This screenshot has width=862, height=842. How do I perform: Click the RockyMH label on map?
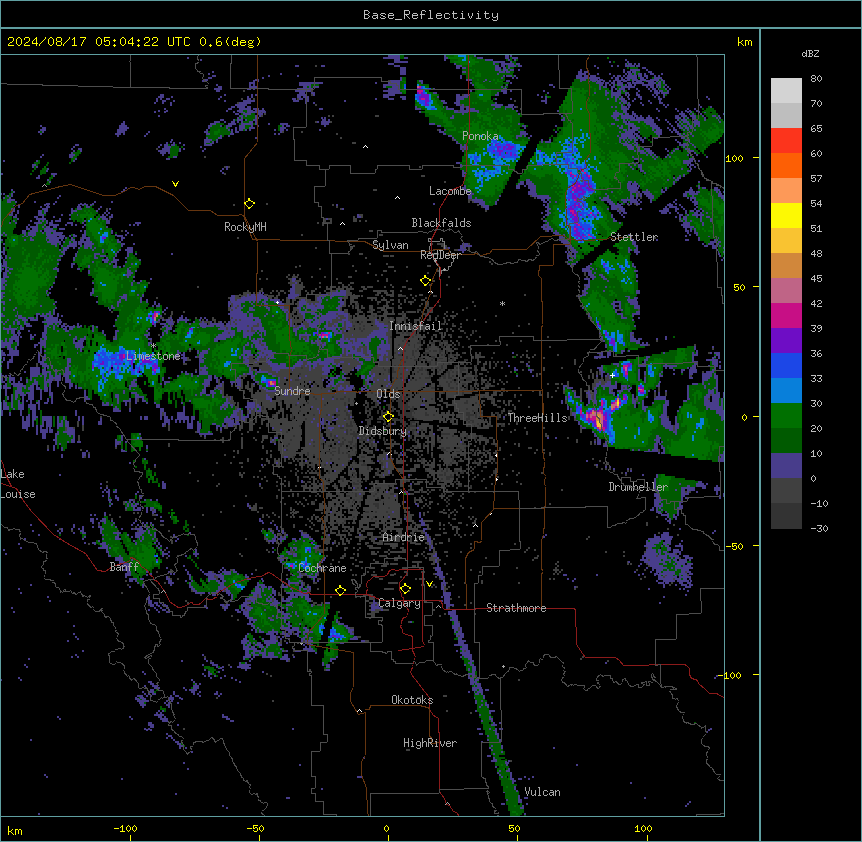pos(245,227)
